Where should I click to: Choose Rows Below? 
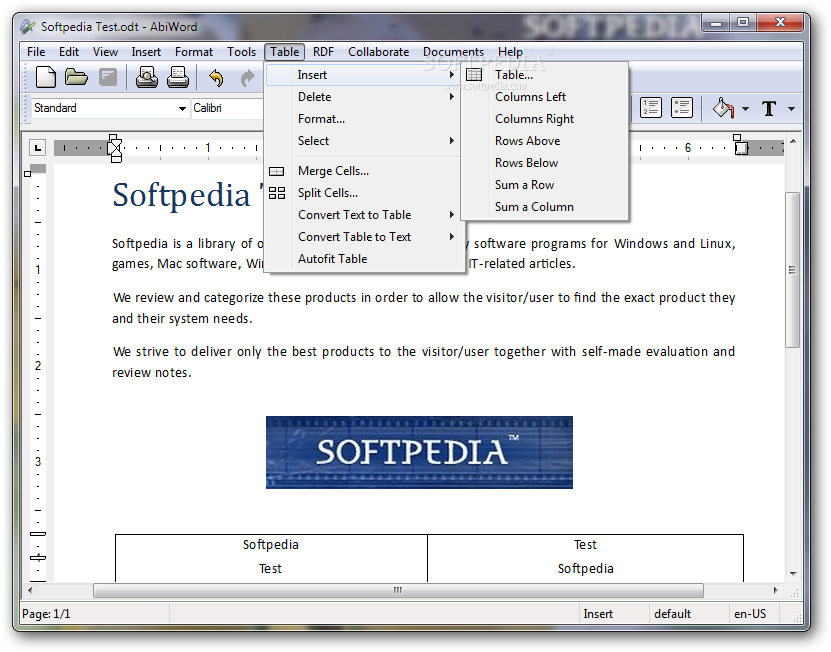click(545, 163)
